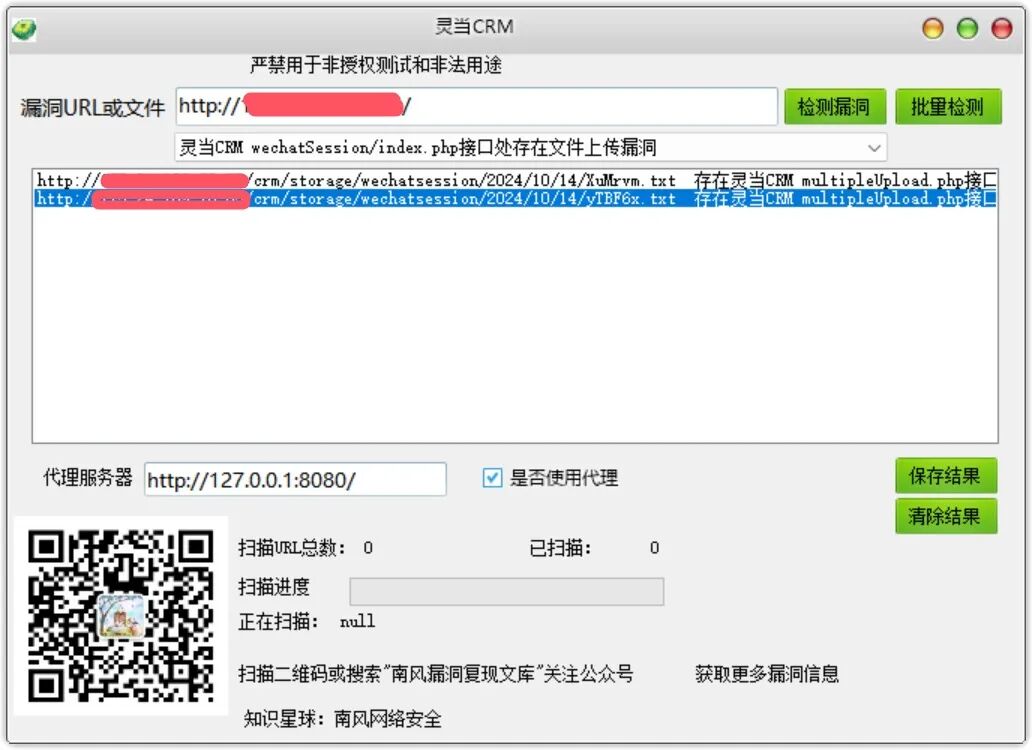Click the orange minimize window button
Image resolution: width=1032 pixels, height=750 pixels.
coord(933,28)
